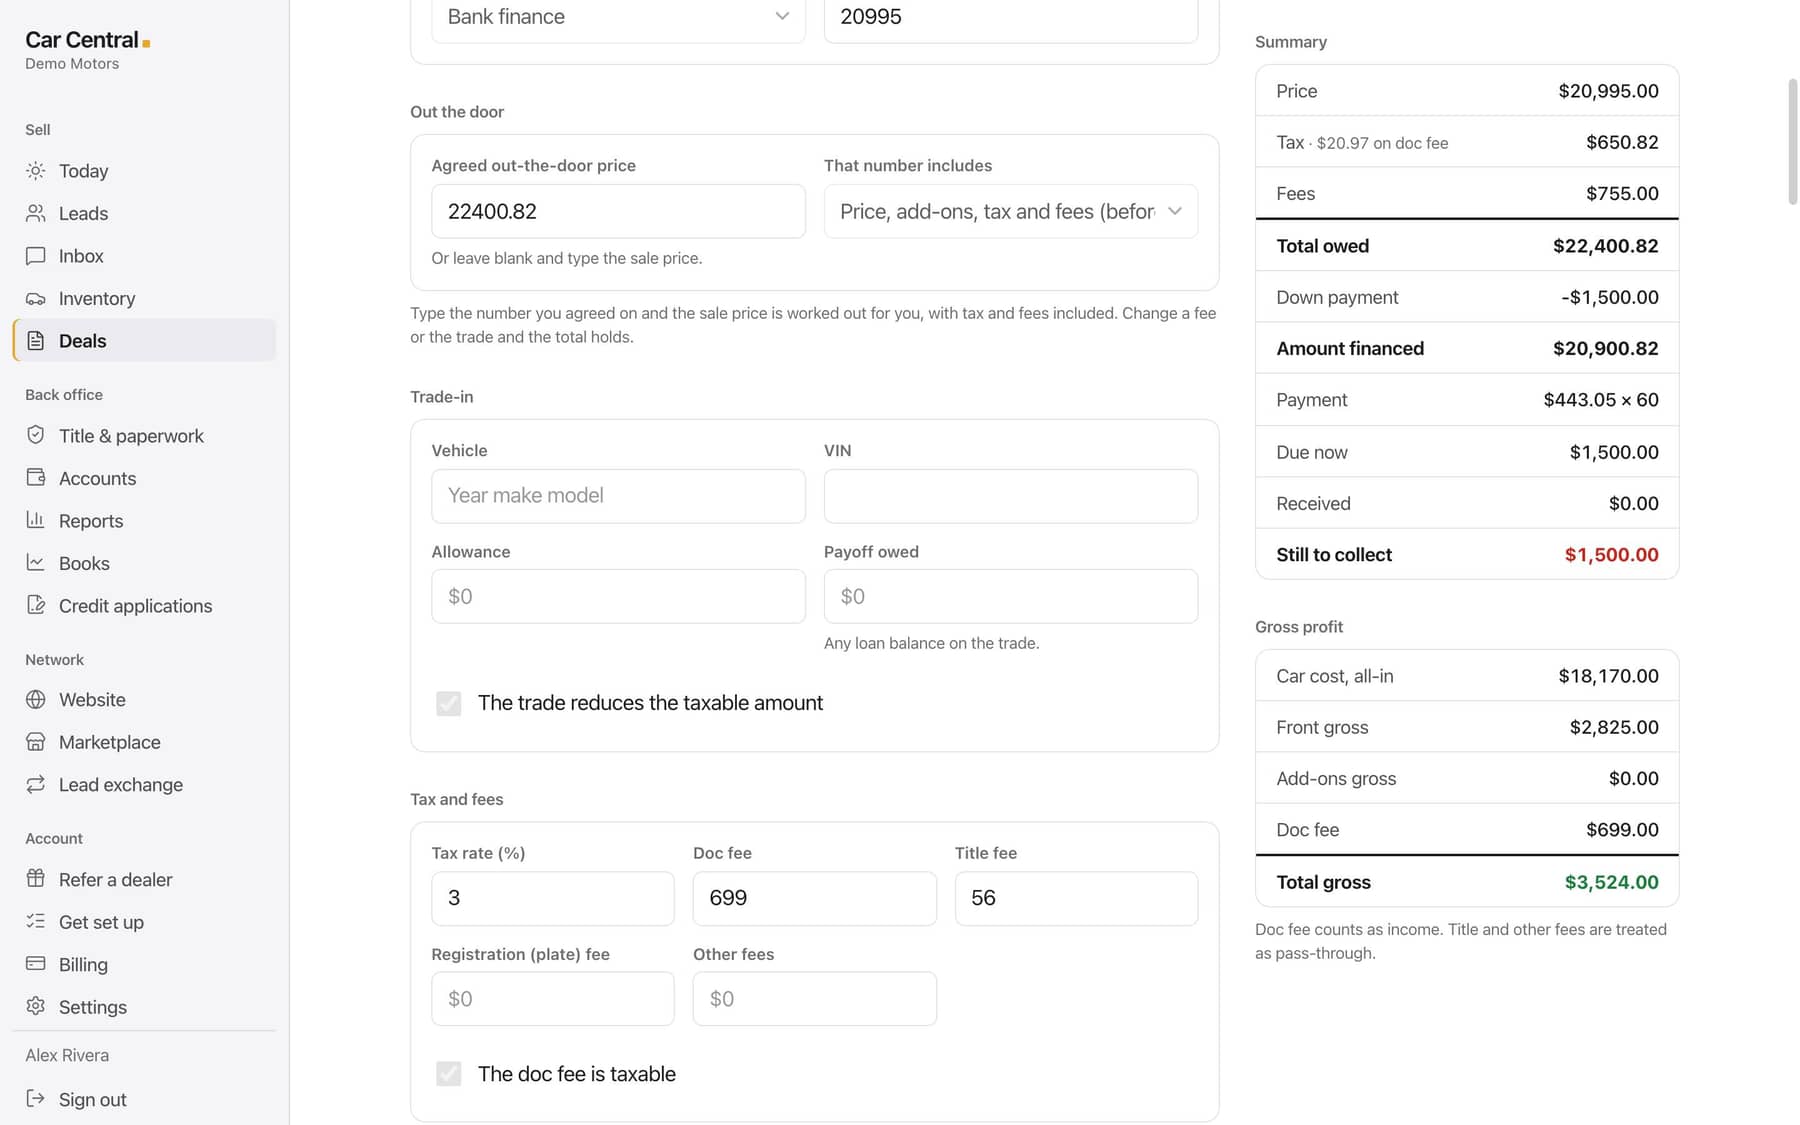Click the Registration (plate) fee field
This screenshot has height=1125, width=1800.
click(553, 999)
